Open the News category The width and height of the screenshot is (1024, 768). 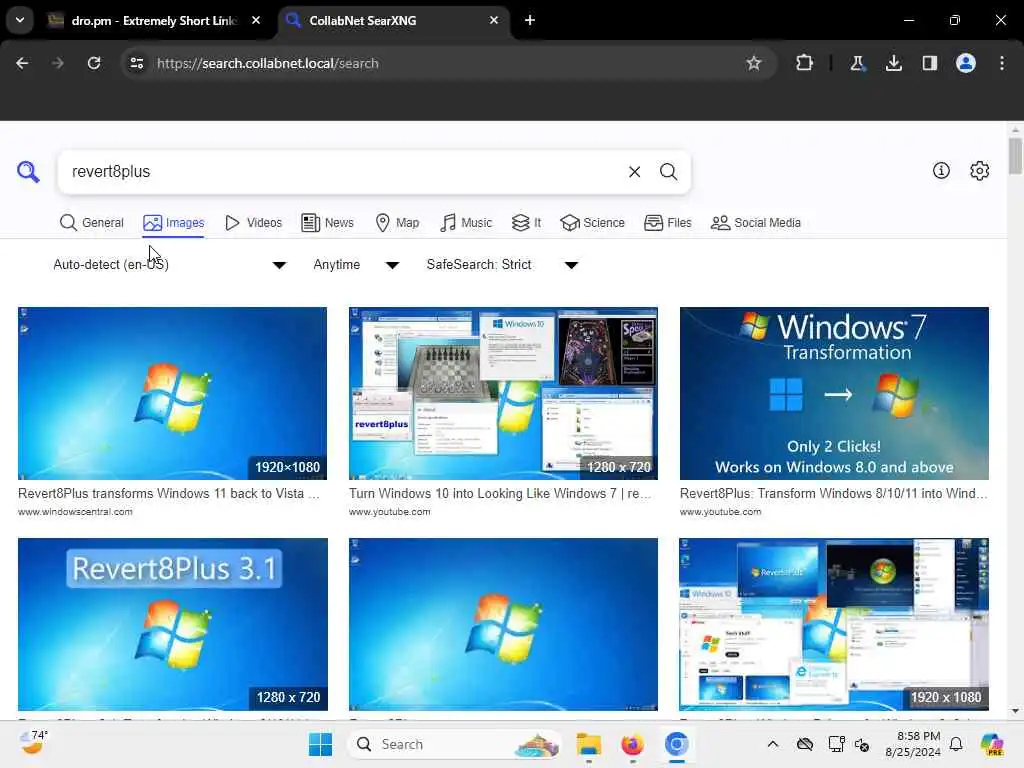coord(328,223)
